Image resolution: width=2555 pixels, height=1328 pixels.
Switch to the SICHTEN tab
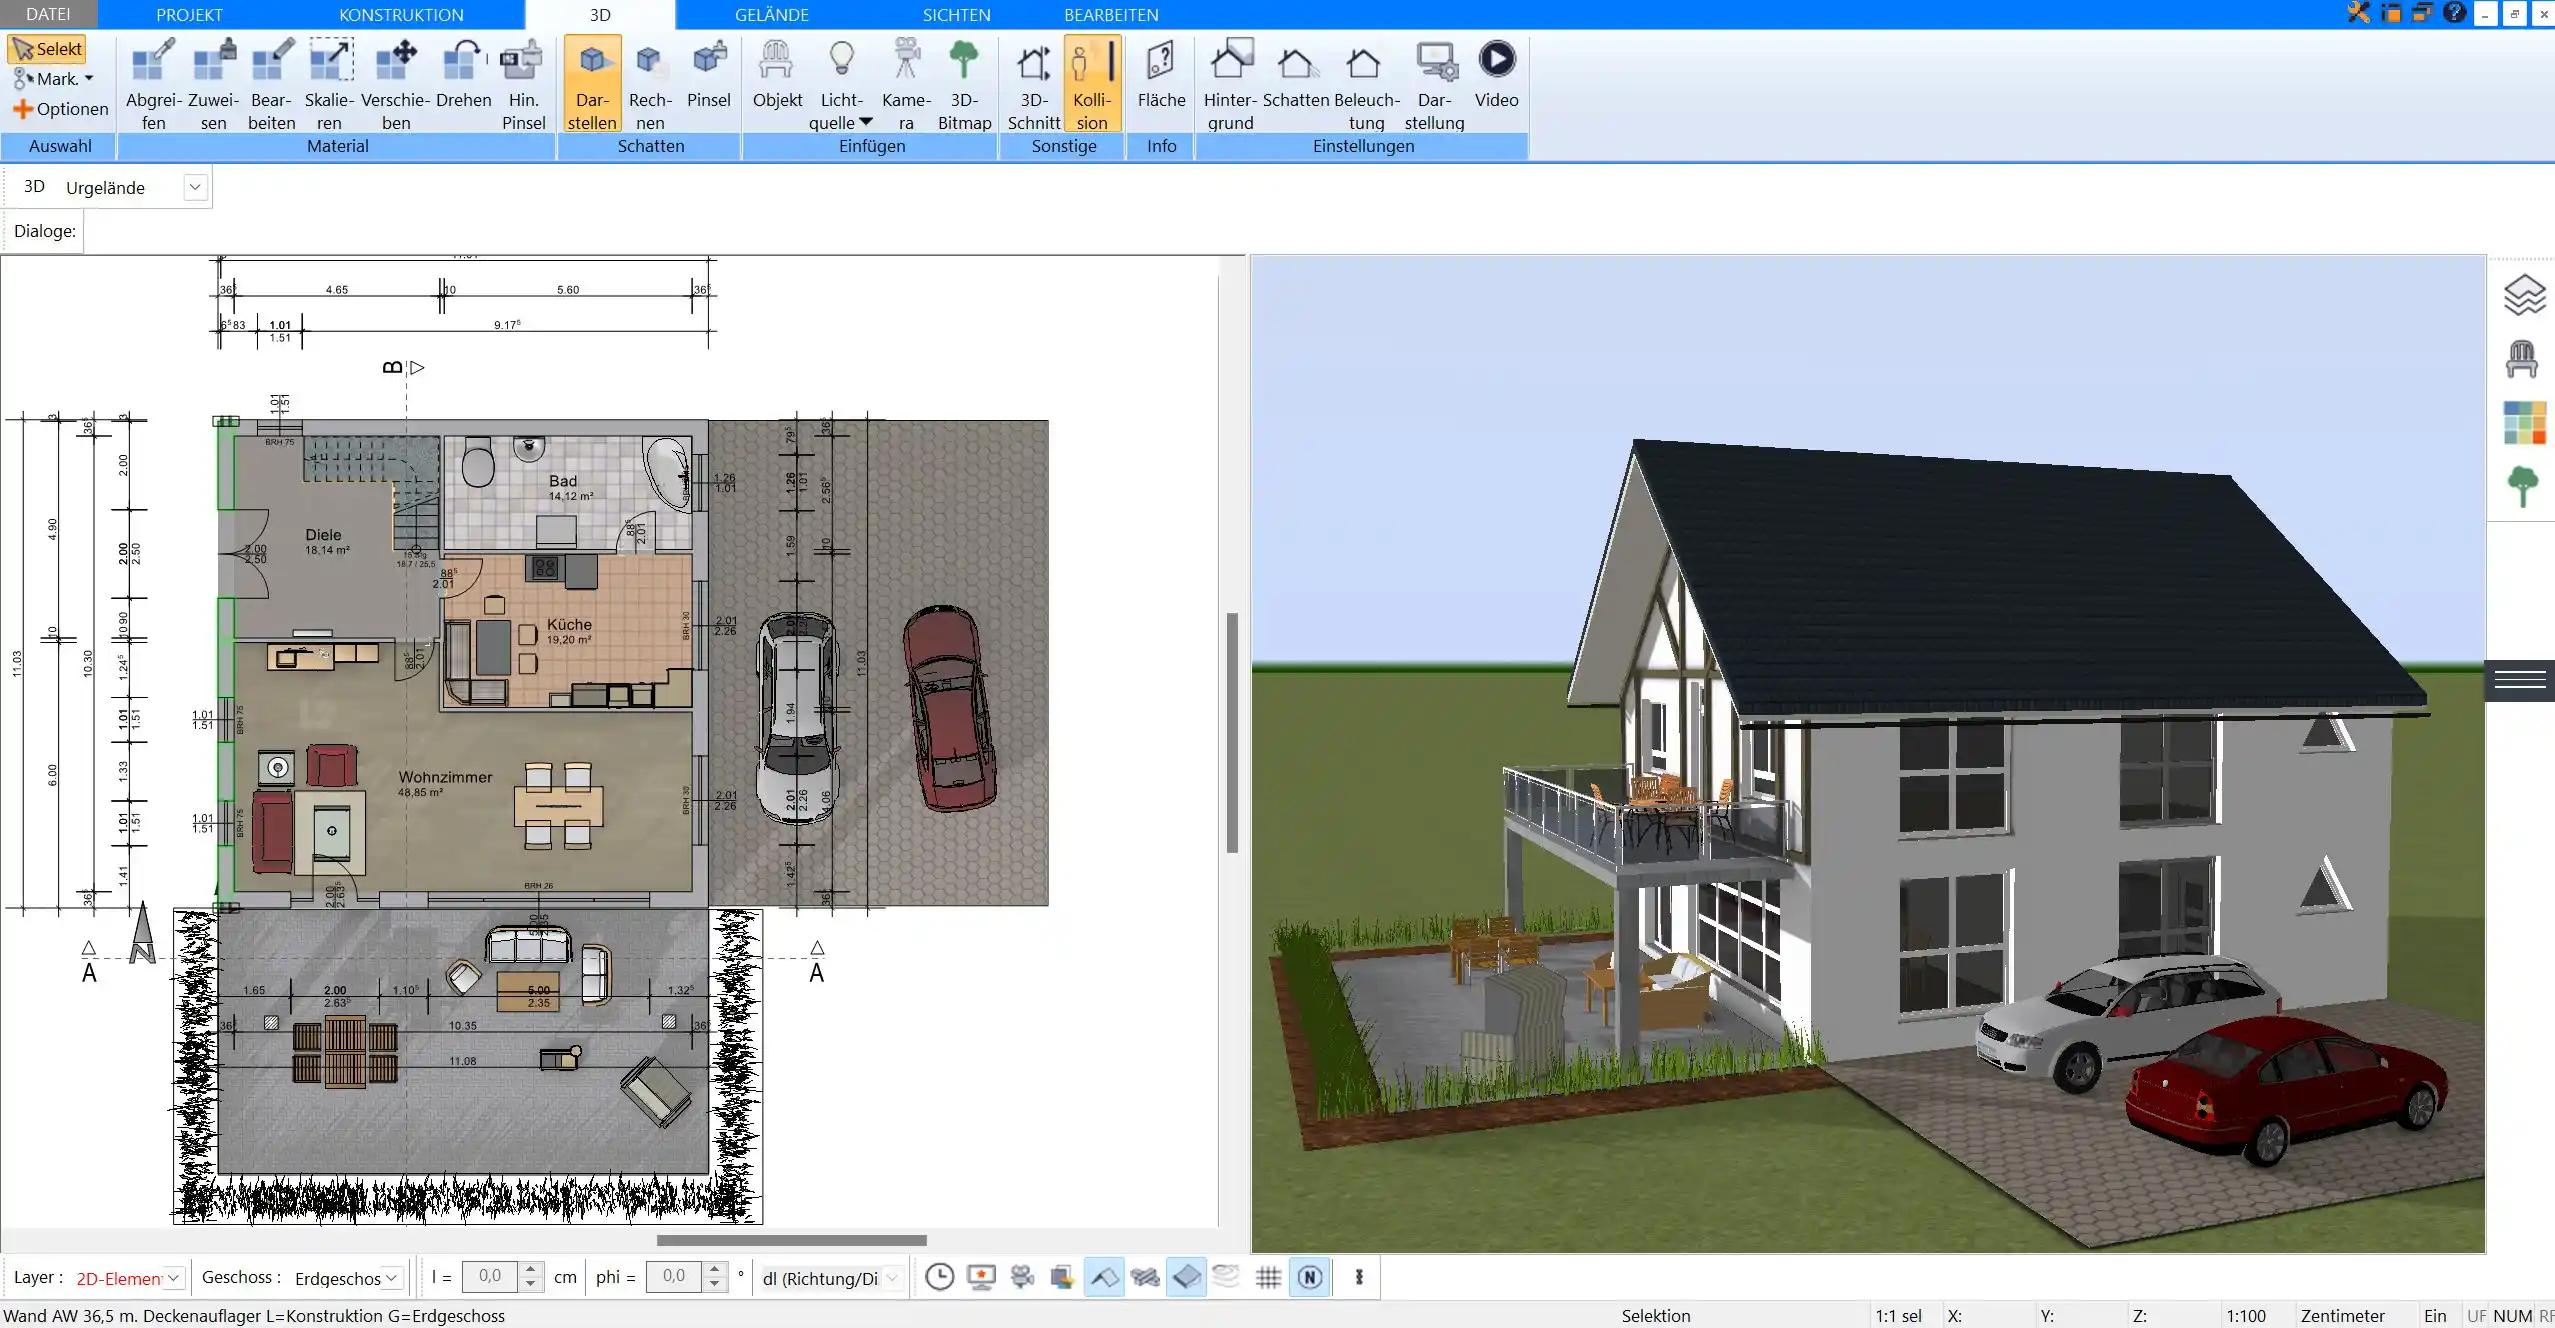pyautogui.click(x=956, y=14)
